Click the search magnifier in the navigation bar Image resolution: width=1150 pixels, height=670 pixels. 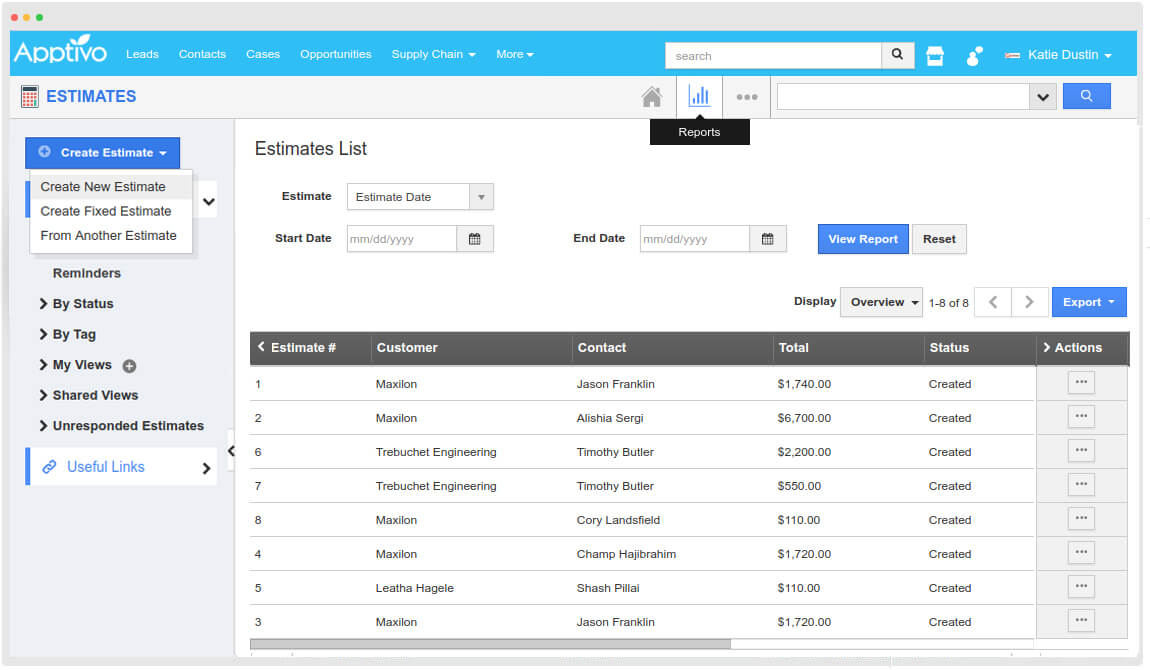897,55
